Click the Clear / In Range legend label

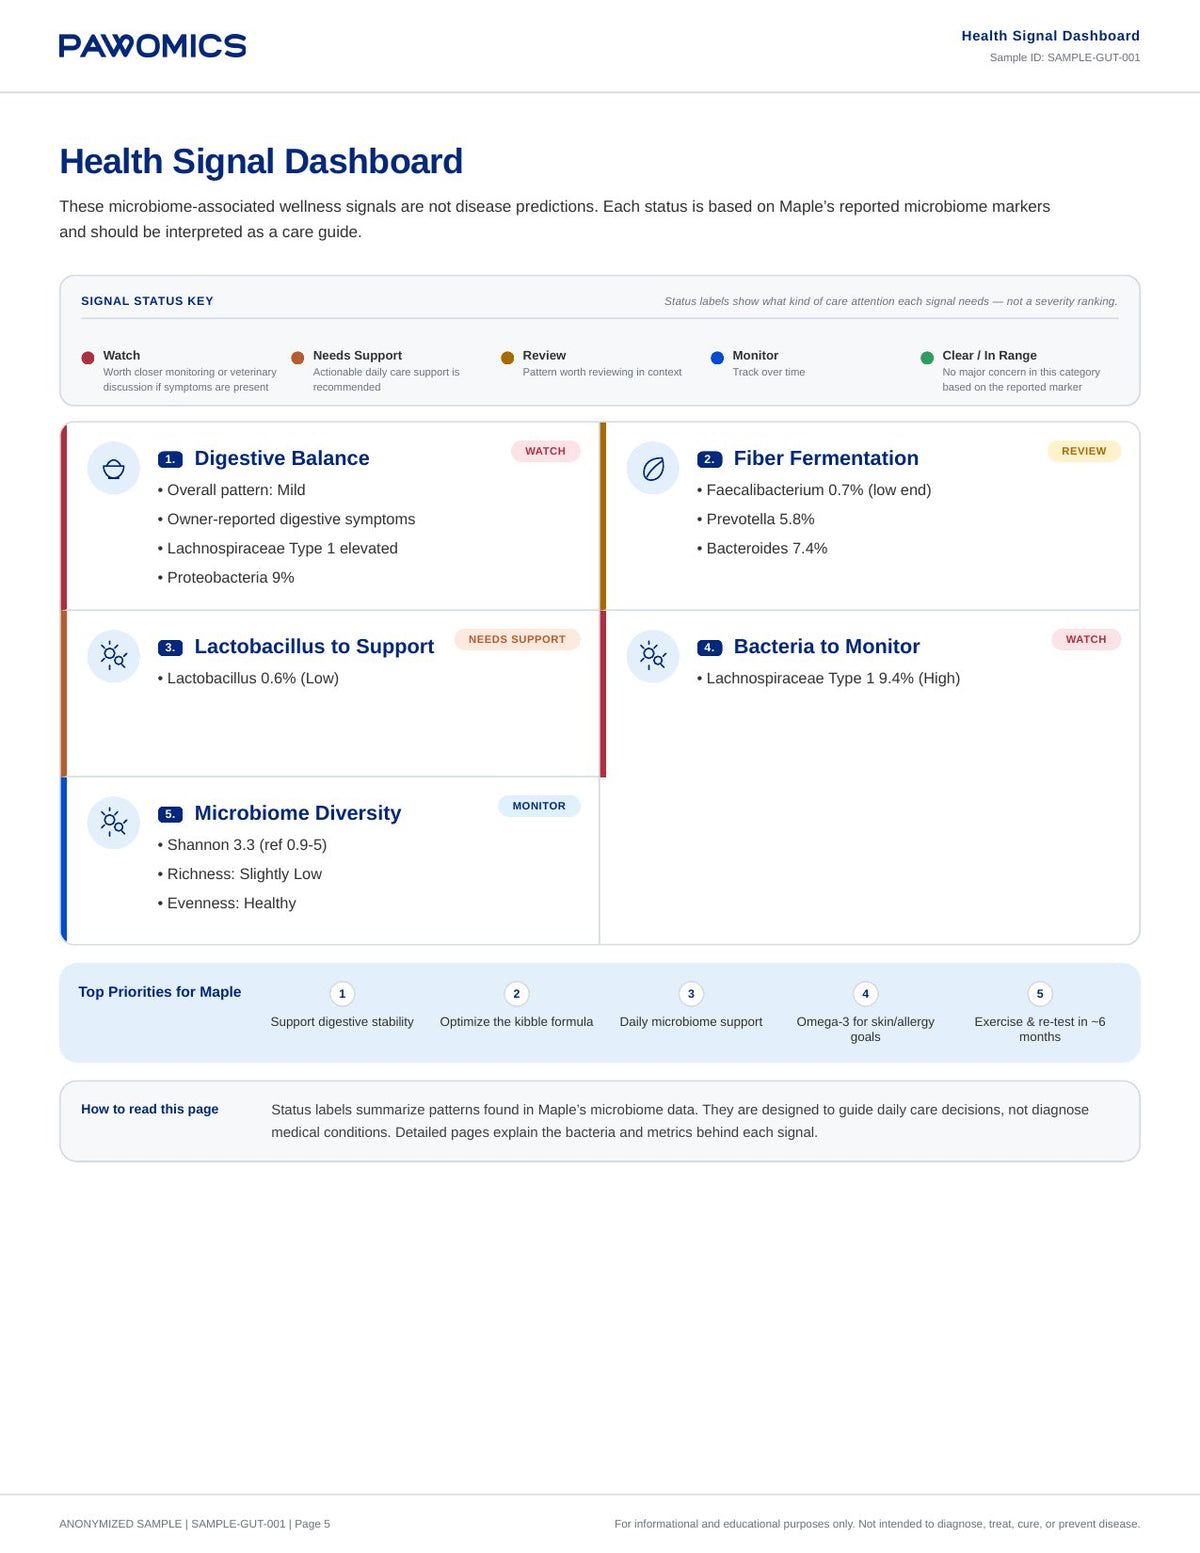click(989, 355)
